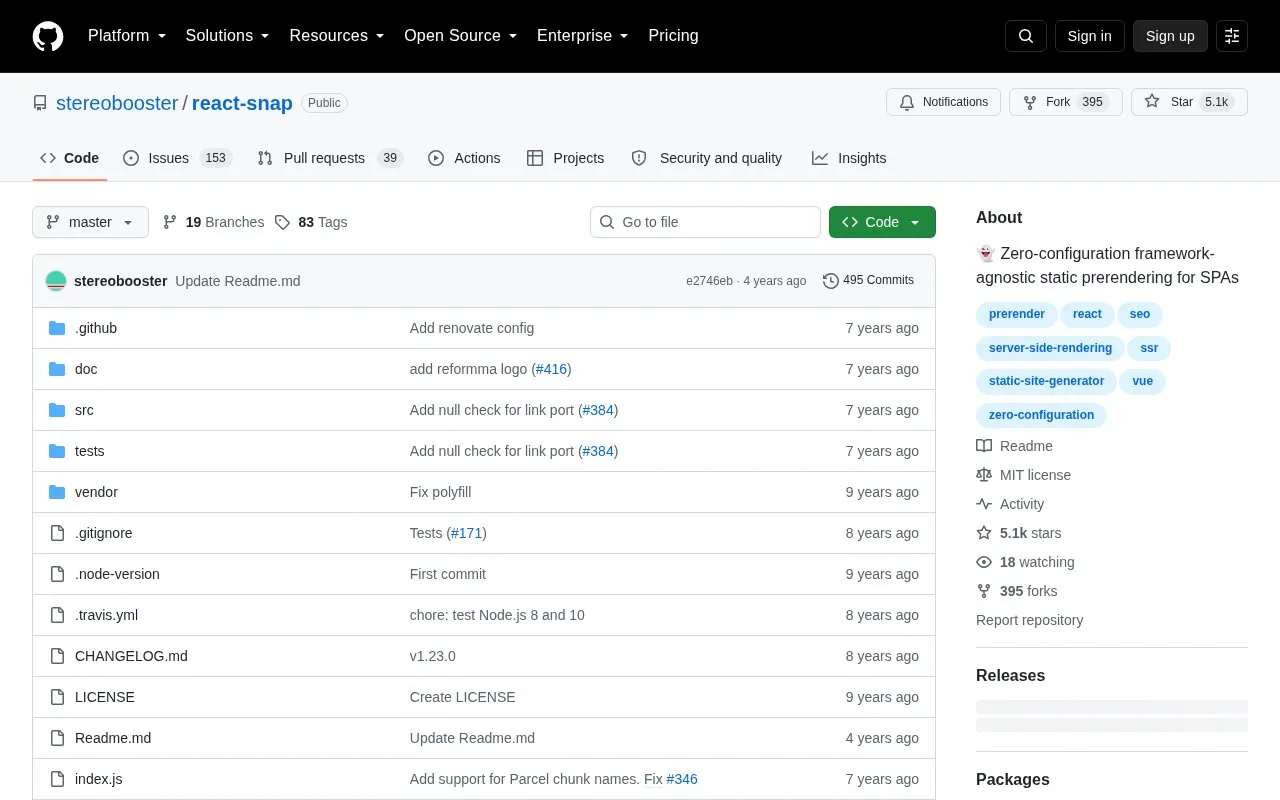Switch to the Issues tab
This screenshot has width=1280, height=800.
(x=177, y=158)
